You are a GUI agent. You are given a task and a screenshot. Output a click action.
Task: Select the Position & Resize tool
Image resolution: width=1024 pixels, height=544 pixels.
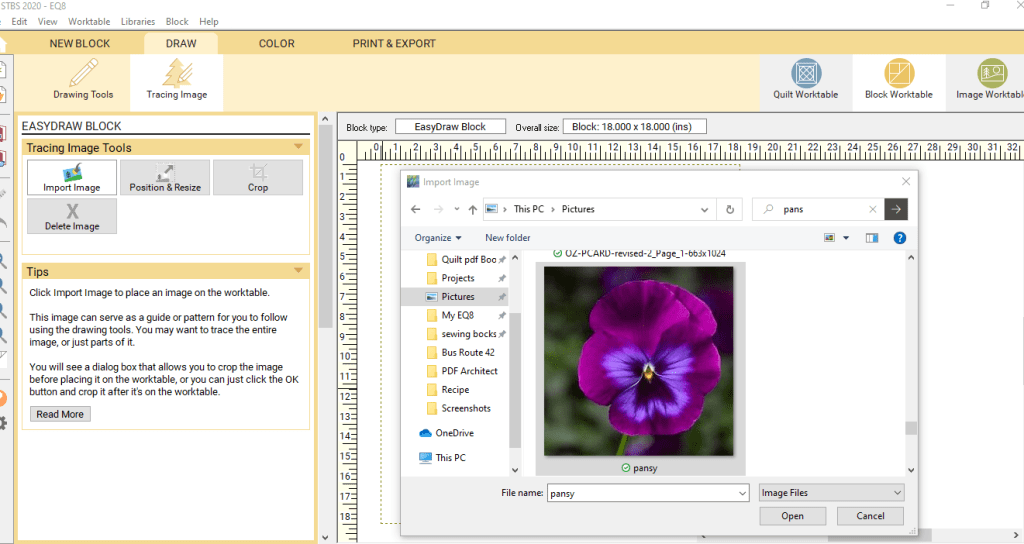click(x=165, y=177)
